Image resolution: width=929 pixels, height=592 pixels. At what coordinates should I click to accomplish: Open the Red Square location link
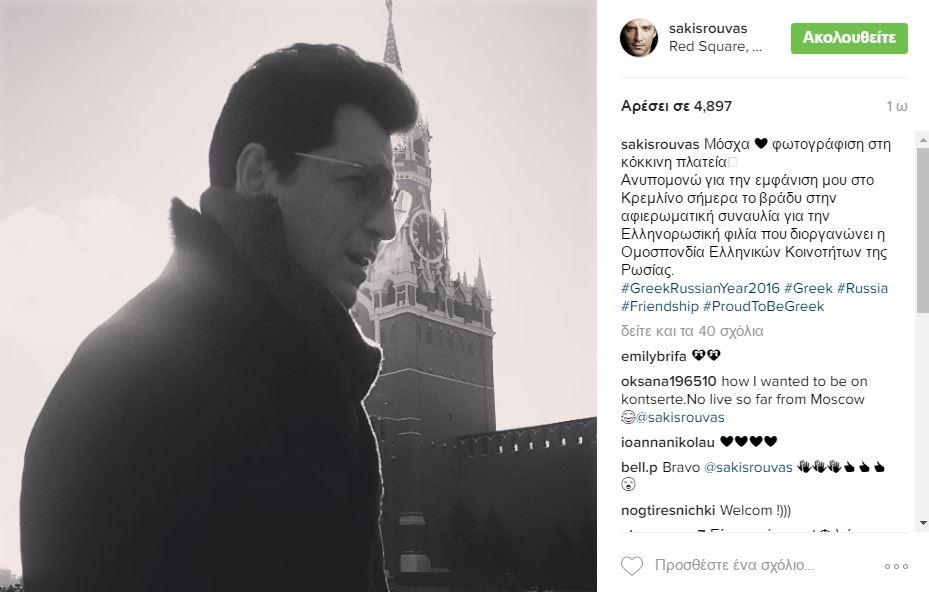click(715, 47)
